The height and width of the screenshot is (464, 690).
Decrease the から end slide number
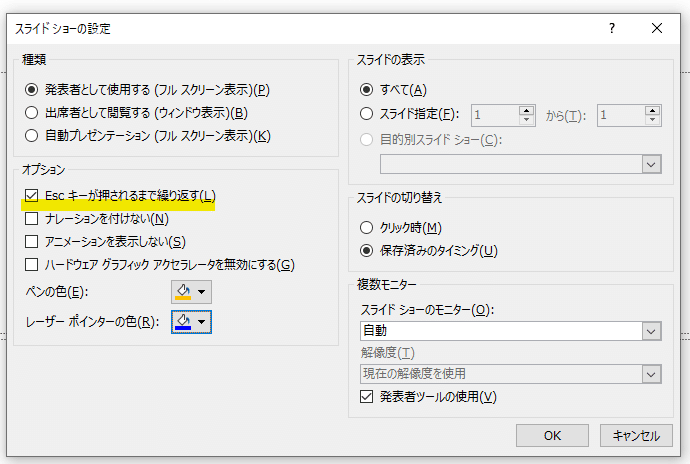pyautogui.click(x=653, y=120)
